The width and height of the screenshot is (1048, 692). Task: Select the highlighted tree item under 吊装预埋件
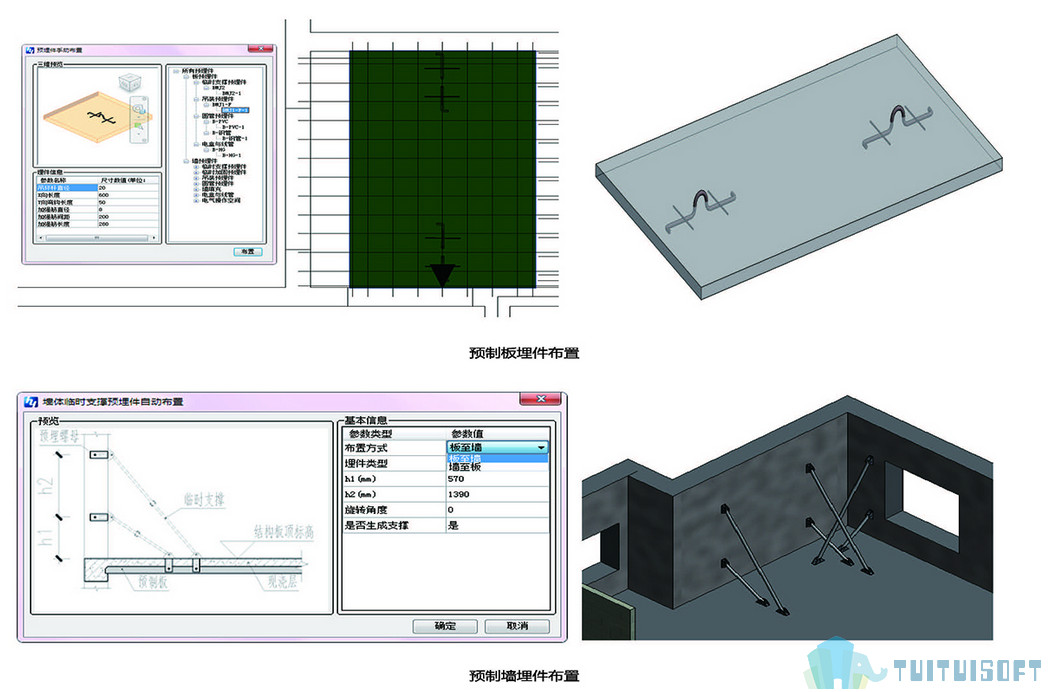pos(235,110)
